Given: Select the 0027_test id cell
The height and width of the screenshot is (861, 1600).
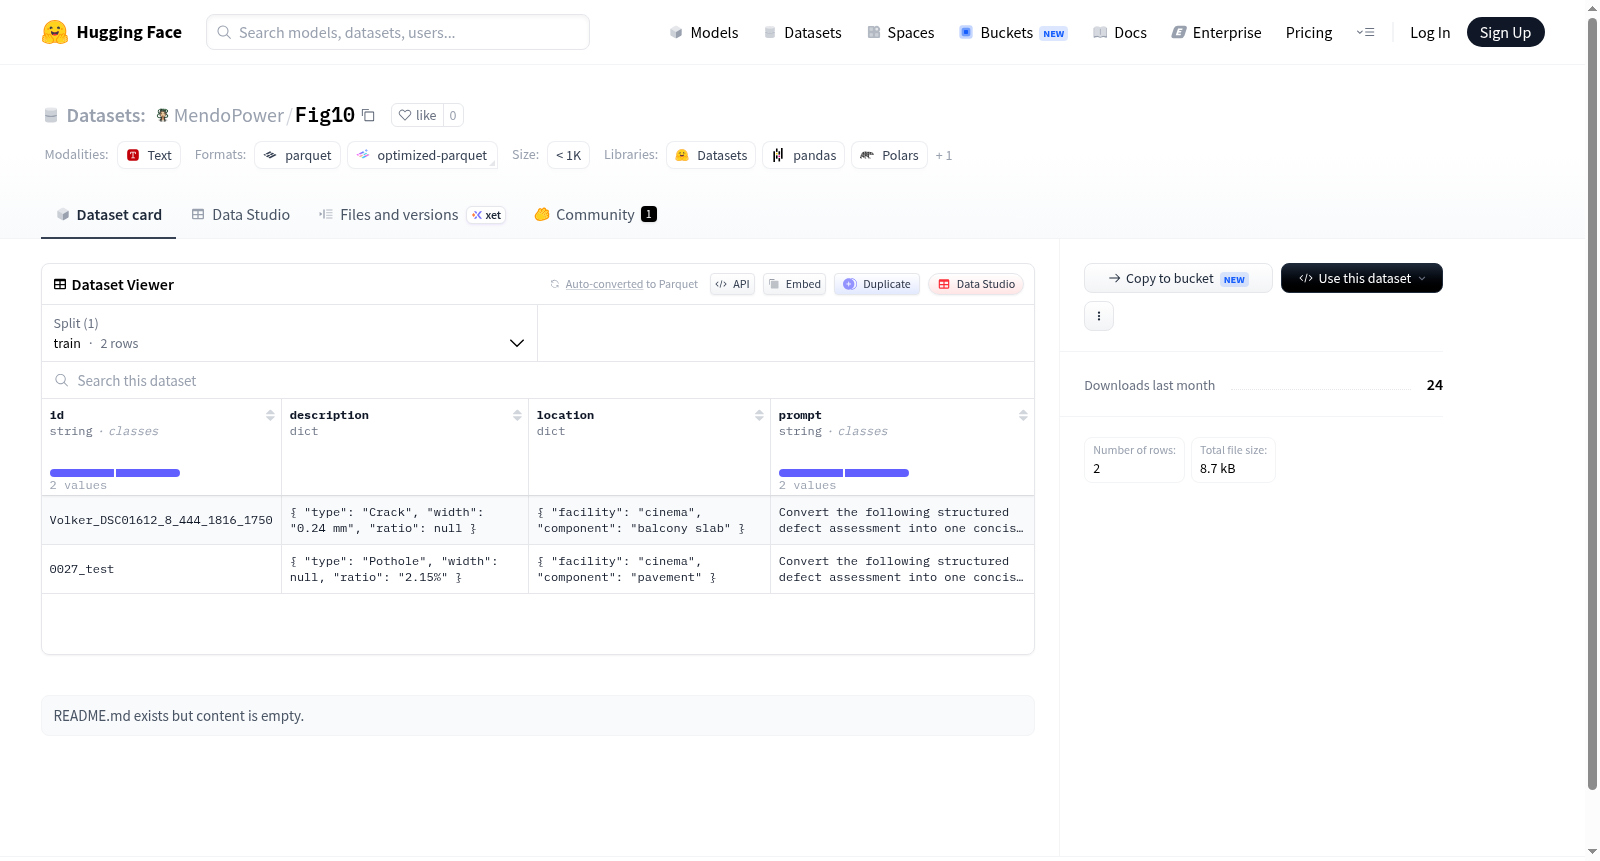Looking at the screenshot, I should pos(161,569).
